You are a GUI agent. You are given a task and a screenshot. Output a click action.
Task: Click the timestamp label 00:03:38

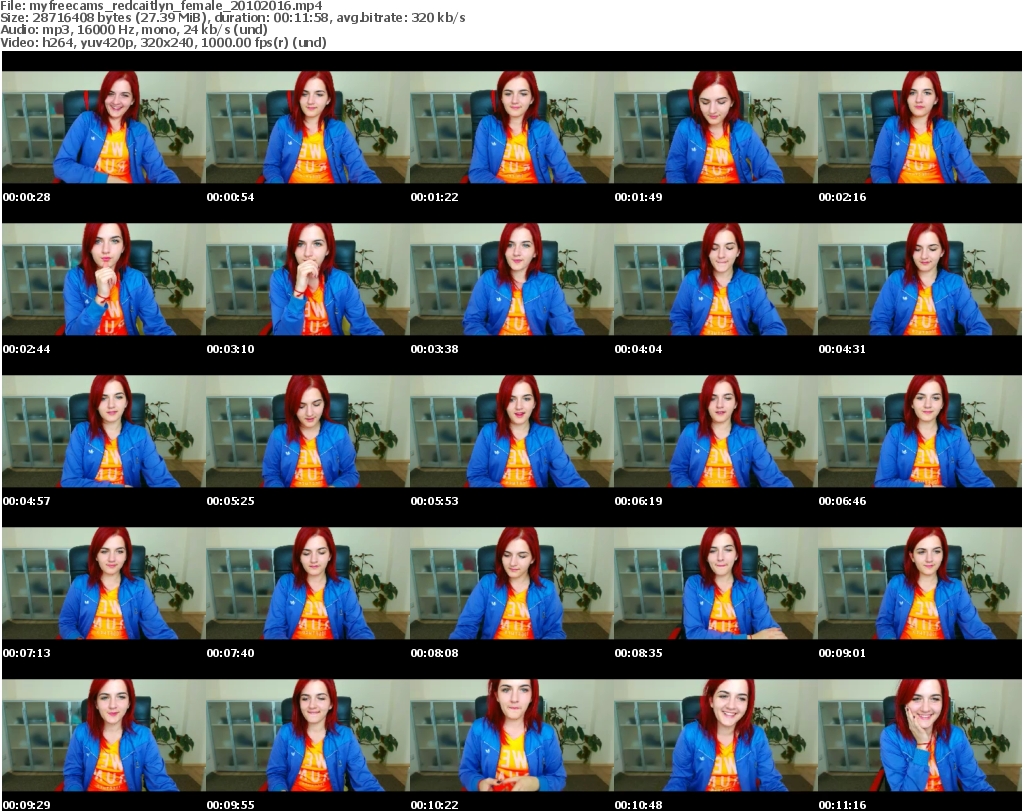coord(434,349)
